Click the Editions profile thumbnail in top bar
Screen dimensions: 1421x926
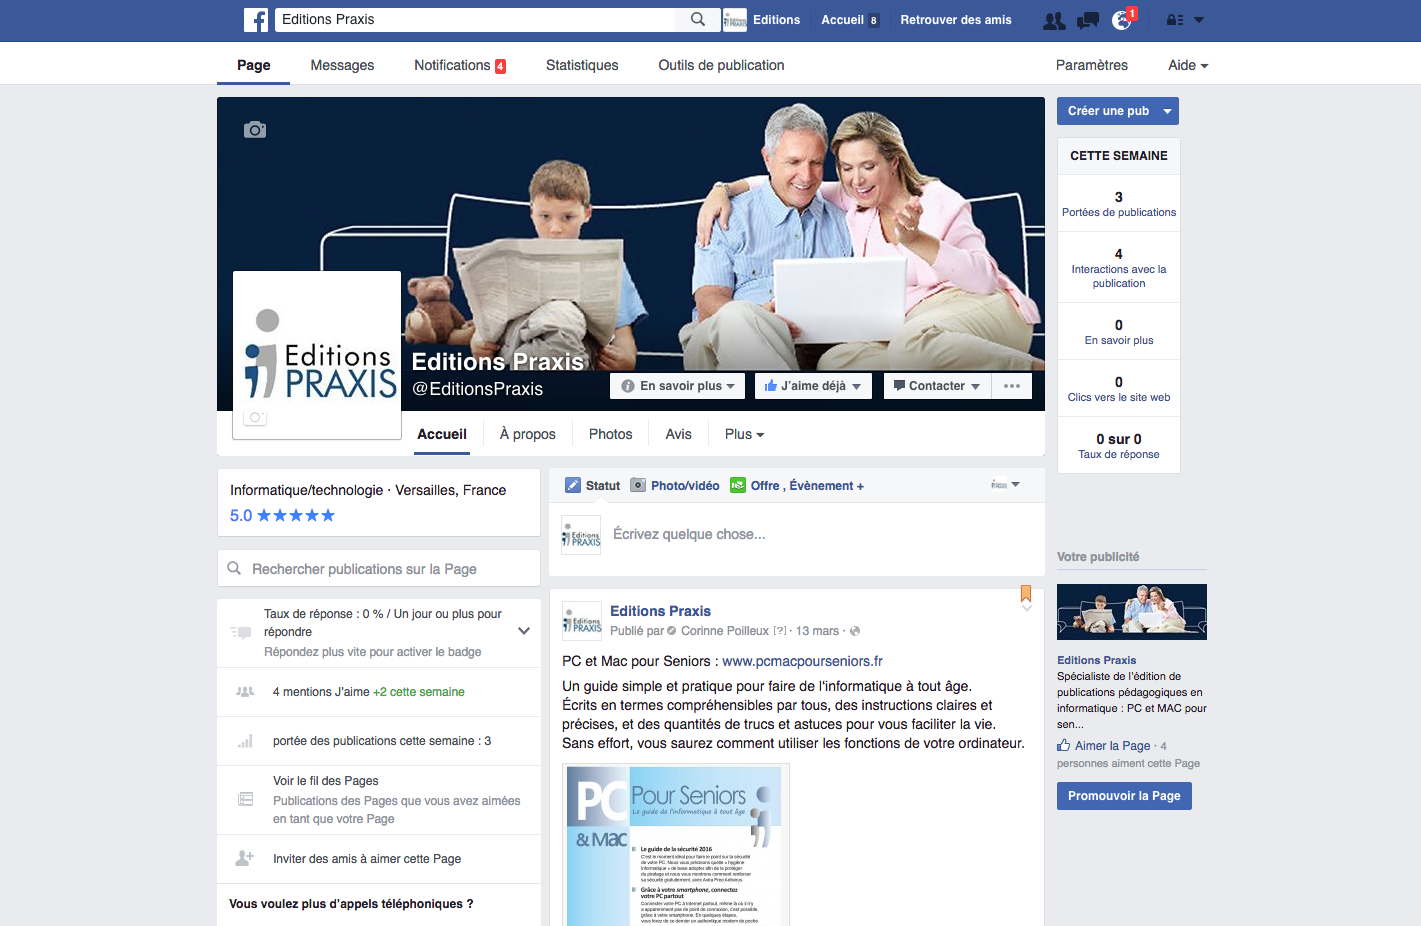tap(735, 20)
